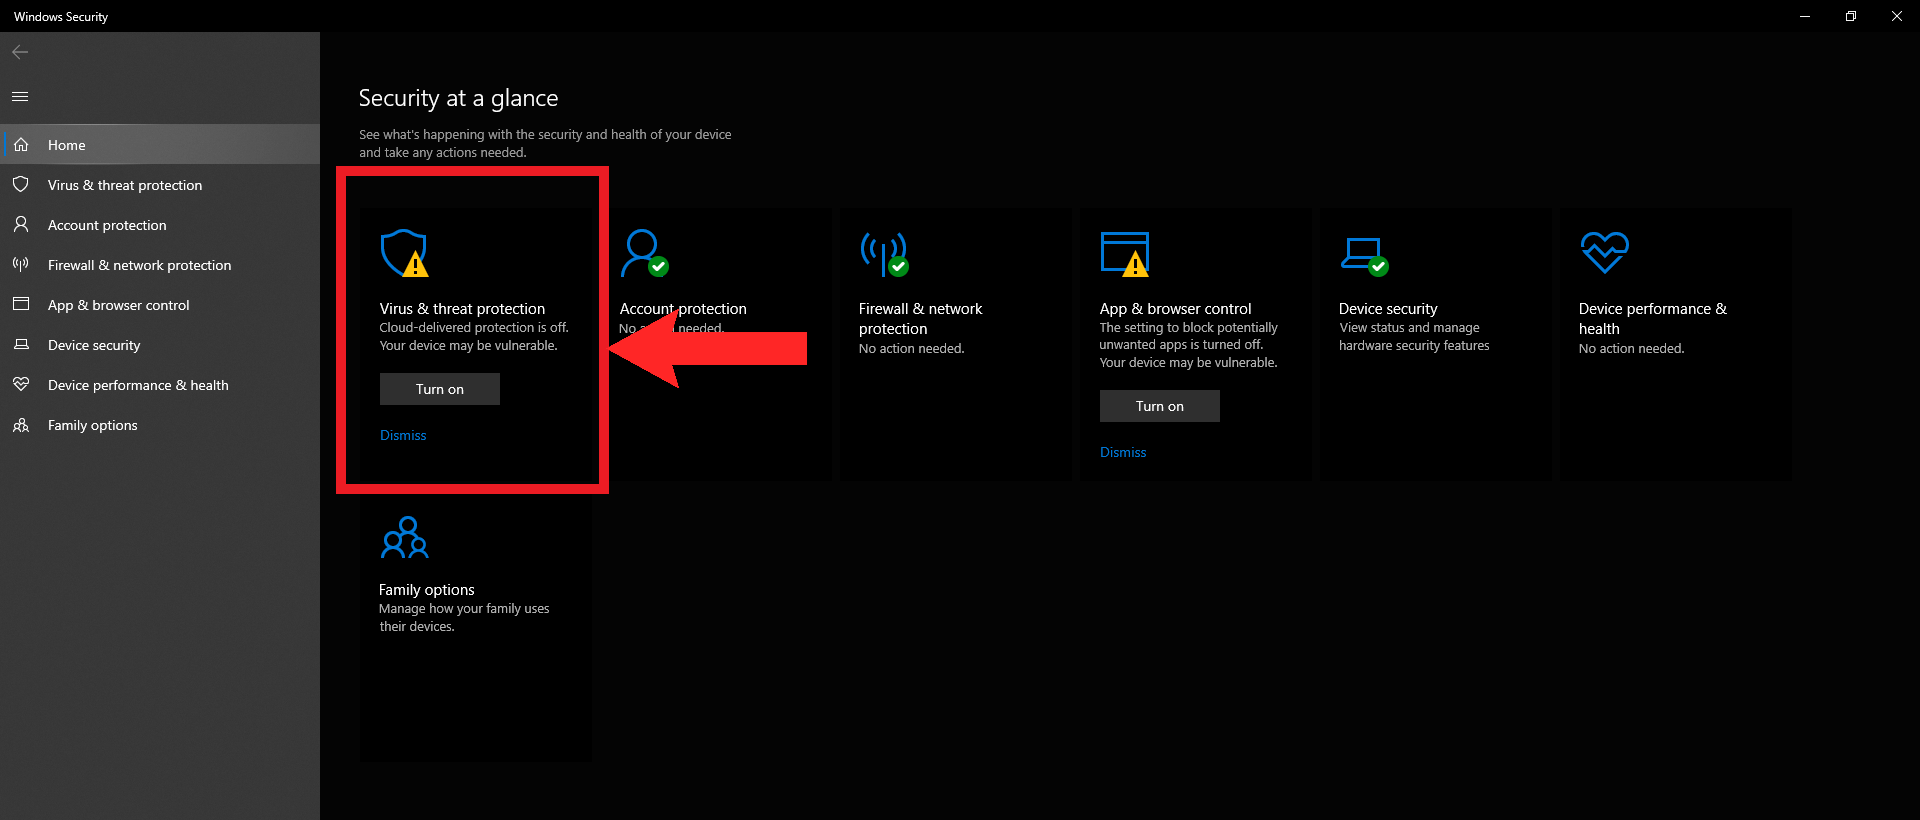This screenshot has width=1920, height=820.
Task: Click 'No action needed.' under Firewall & network protection
Action: point(911,349)
